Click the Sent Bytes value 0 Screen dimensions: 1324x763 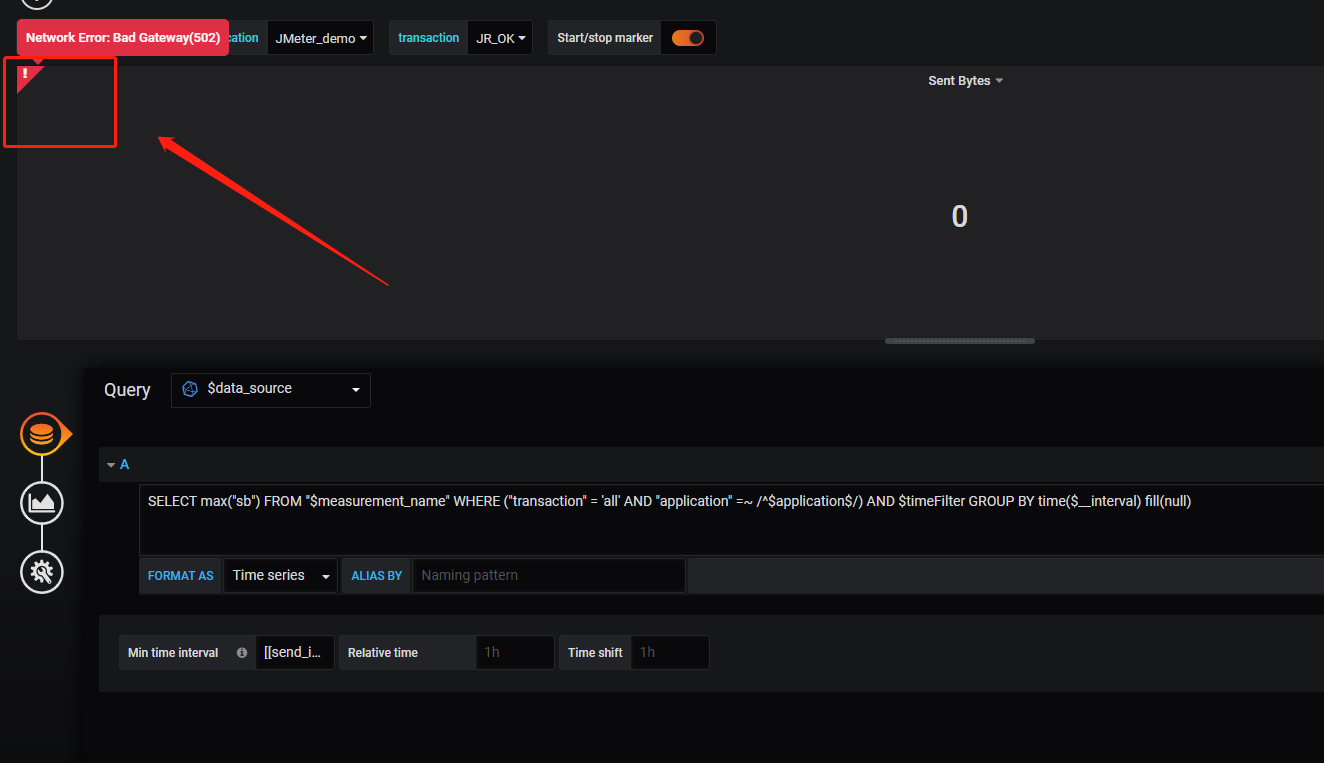pyautogui.click(x=959, y=217)
